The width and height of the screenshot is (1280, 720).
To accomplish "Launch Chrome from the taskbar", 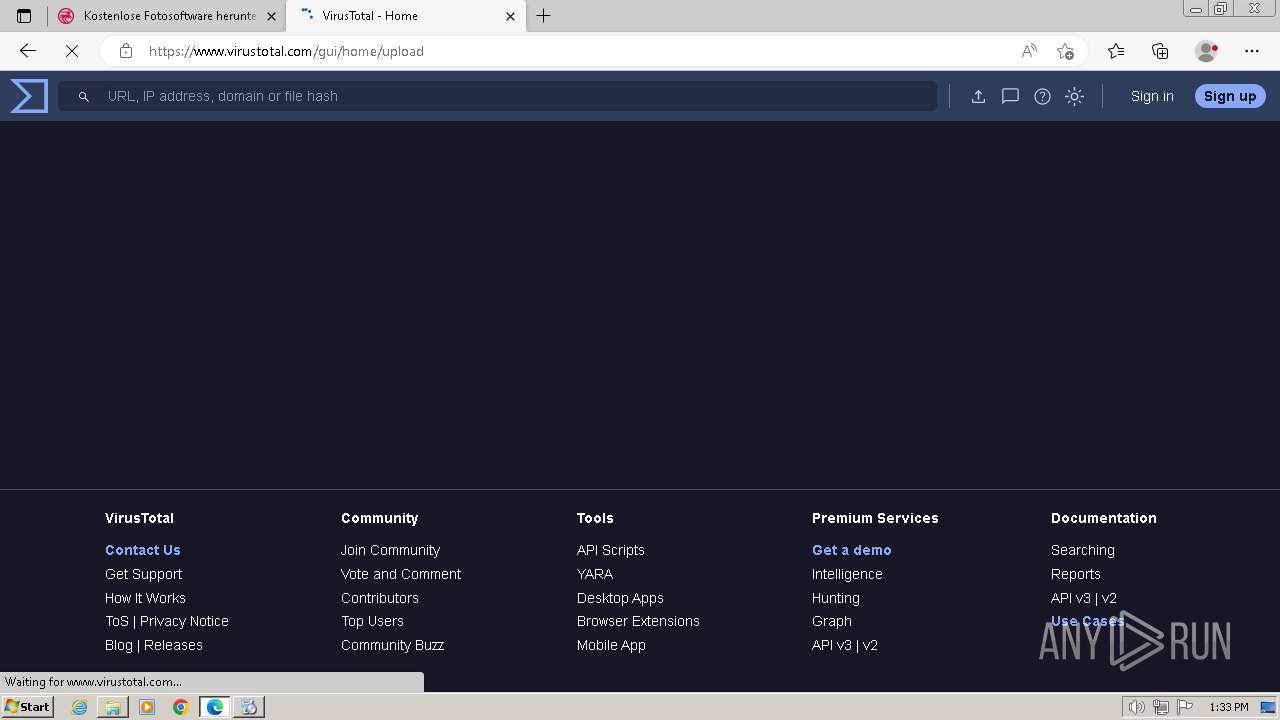I will click(181, 707).
